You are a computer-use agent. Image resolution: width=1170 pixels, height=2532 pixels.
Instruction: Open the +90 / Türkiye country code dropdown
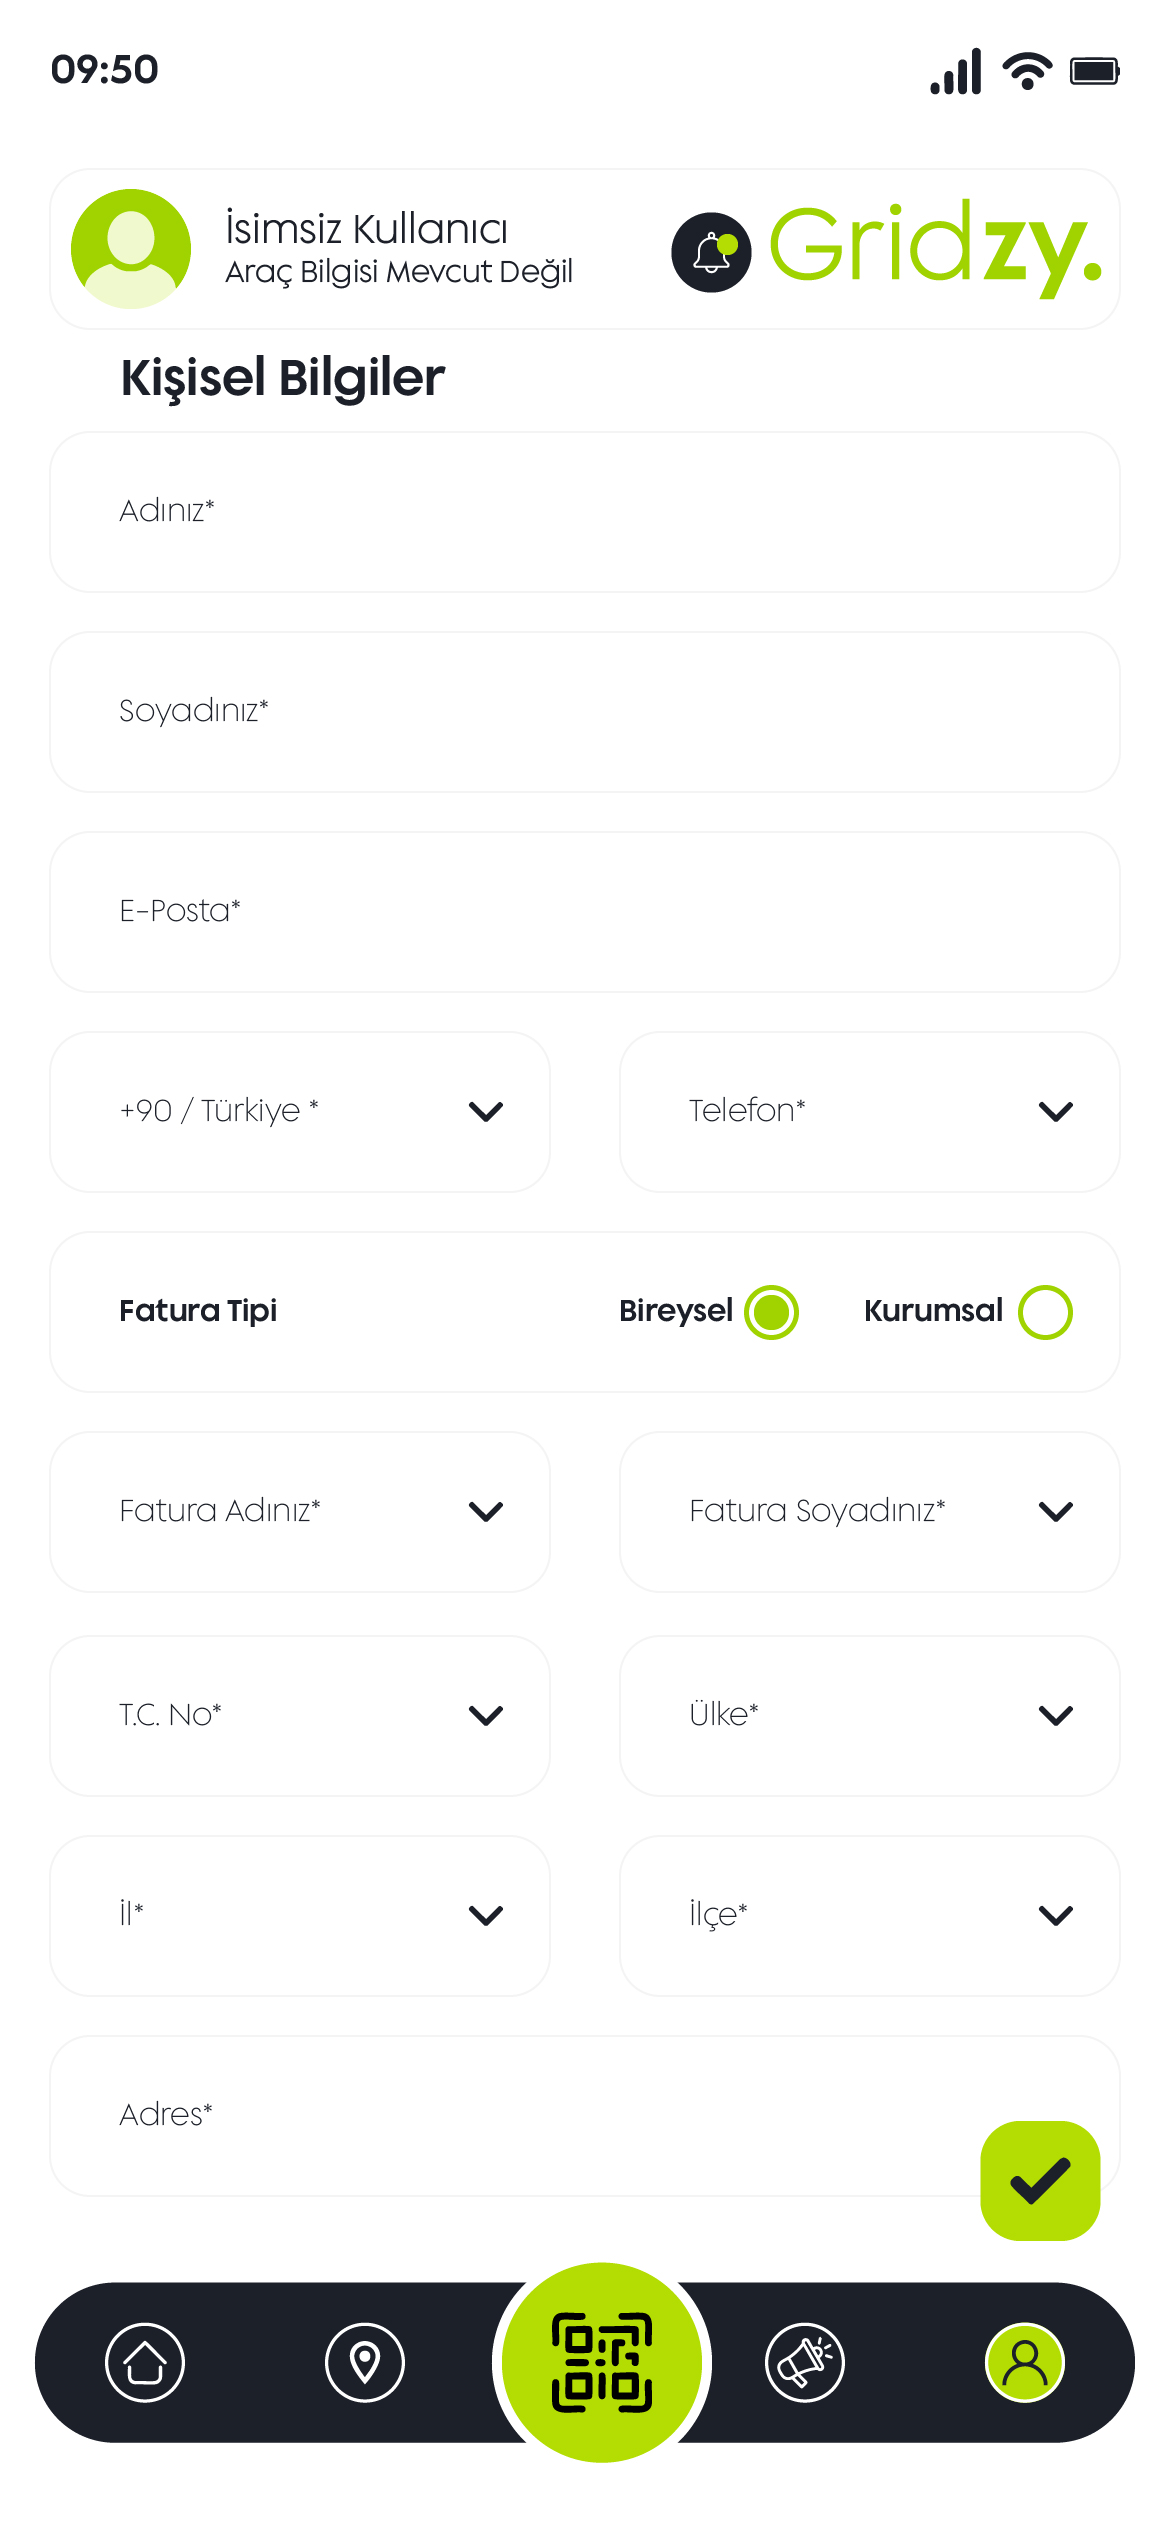tap(300, 1112)
